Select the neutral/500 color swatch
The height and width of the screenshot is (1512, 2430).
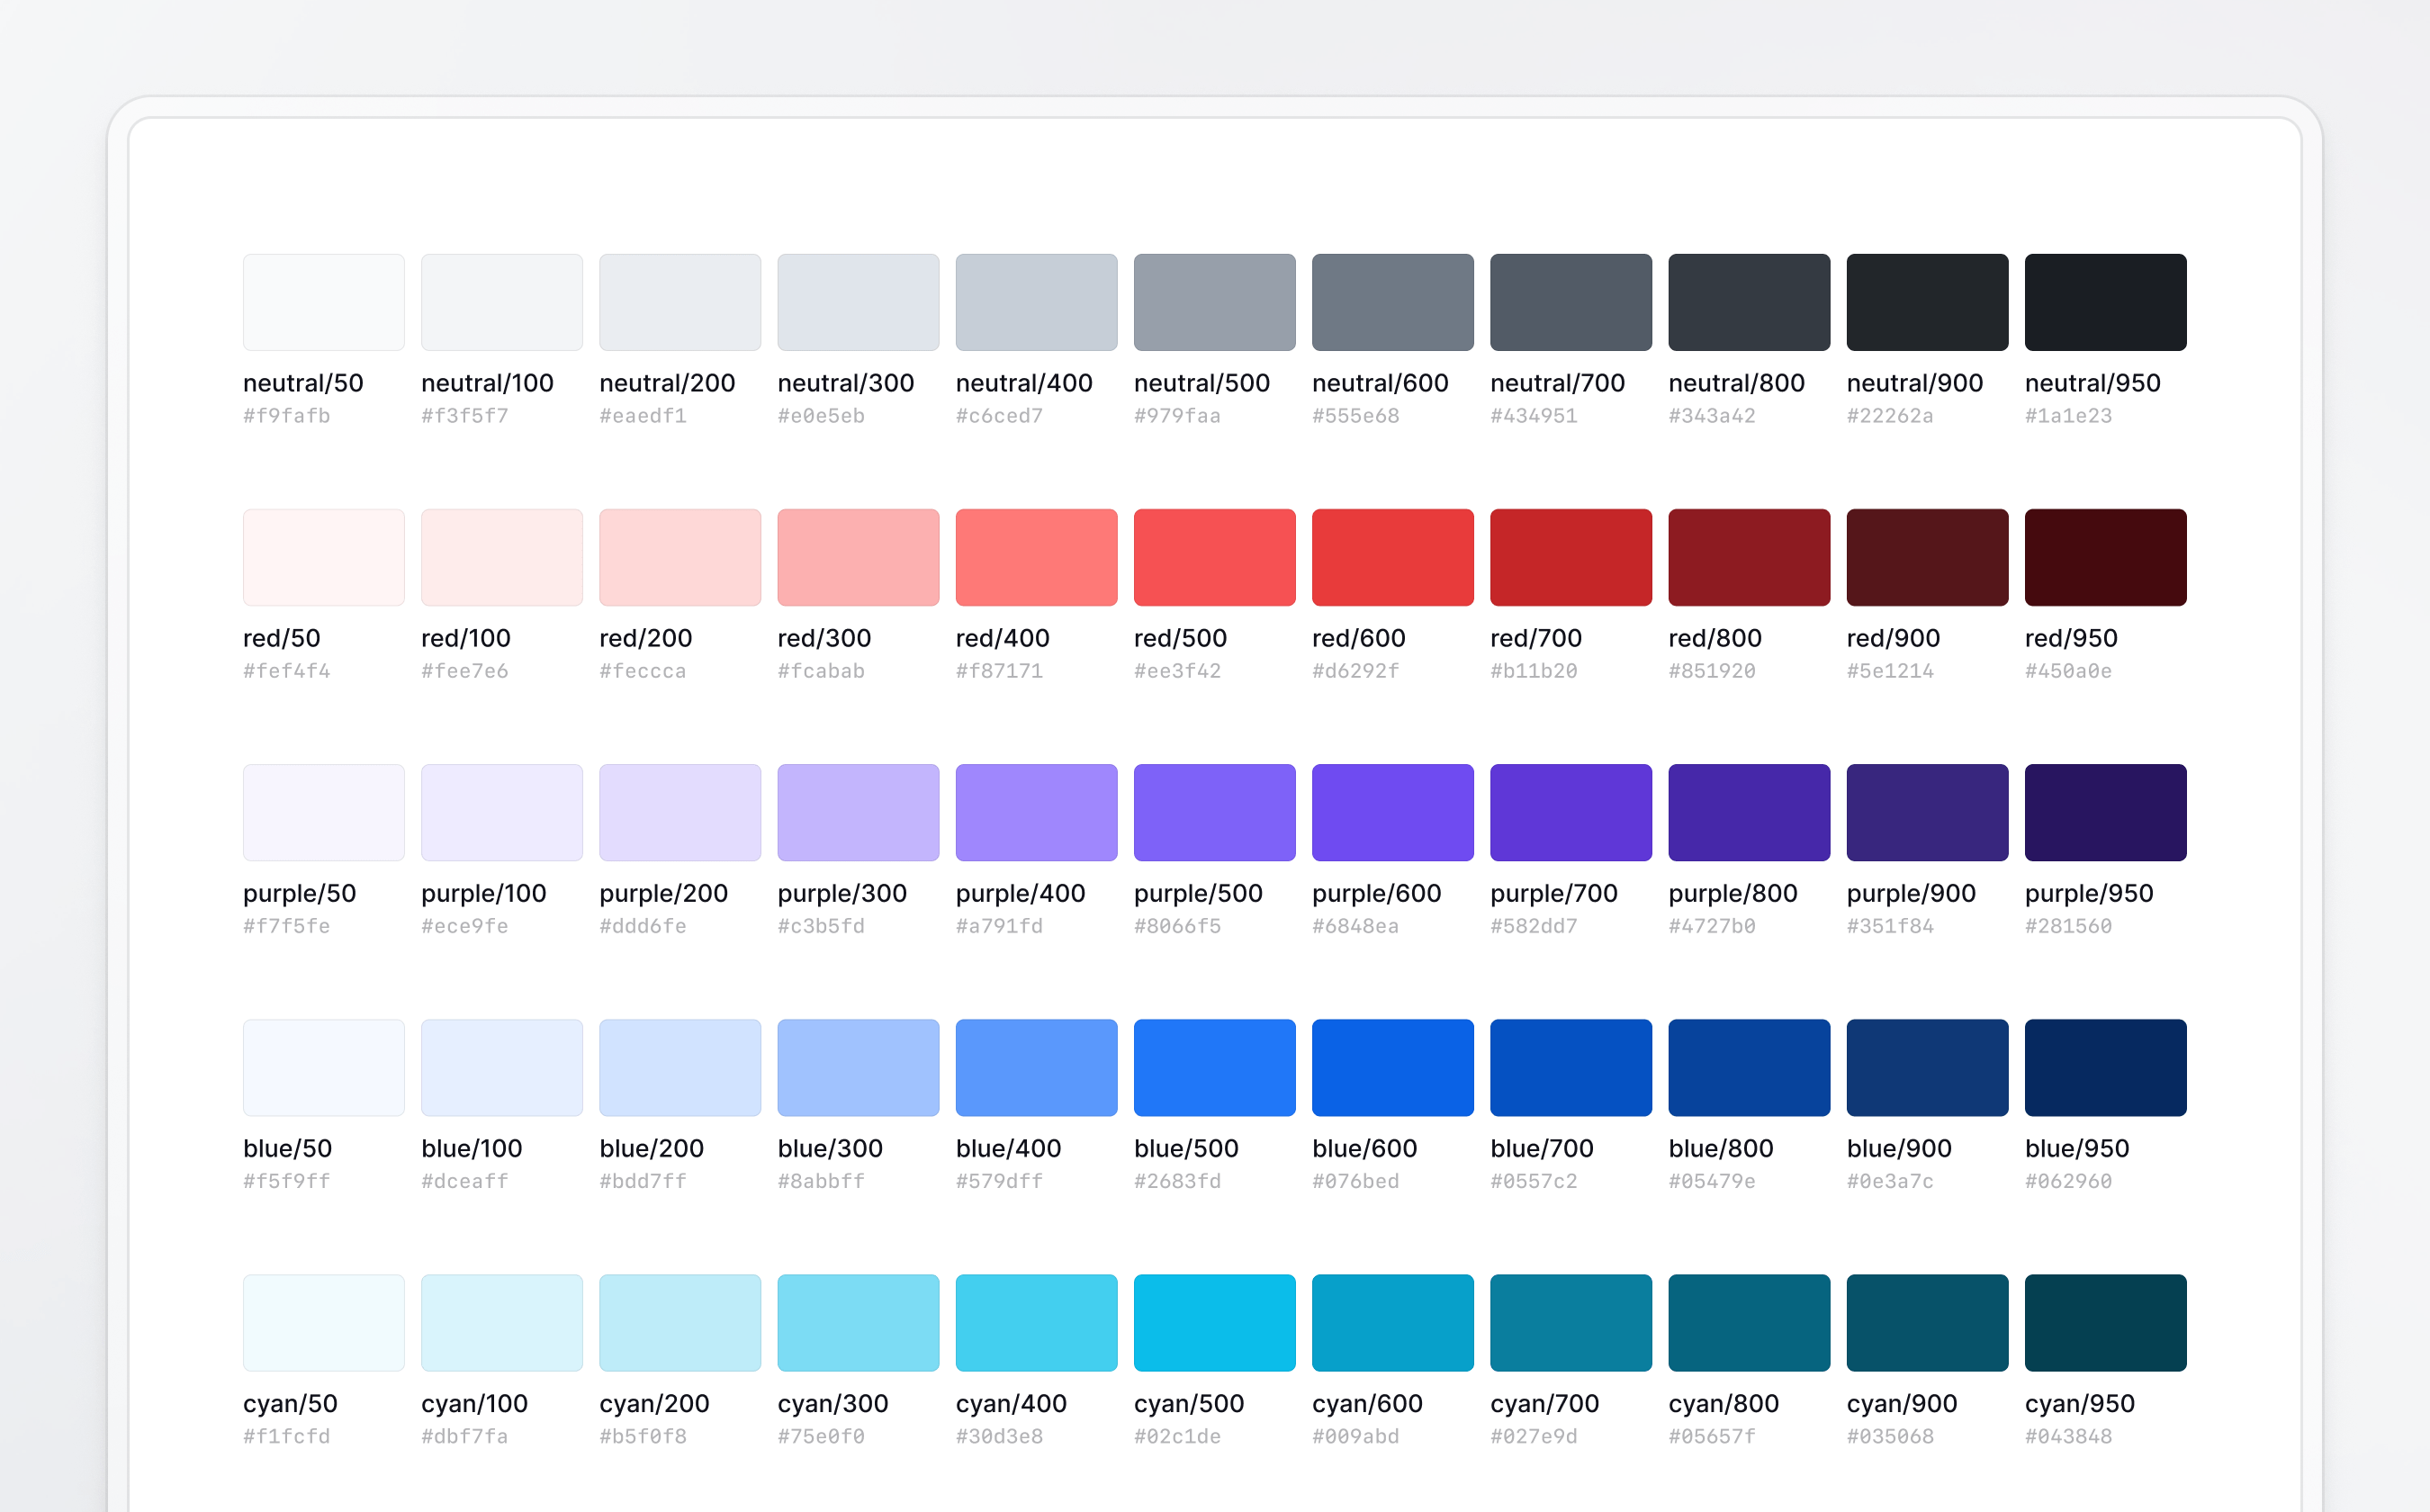pyautogui.click(x=1214, y=301)
